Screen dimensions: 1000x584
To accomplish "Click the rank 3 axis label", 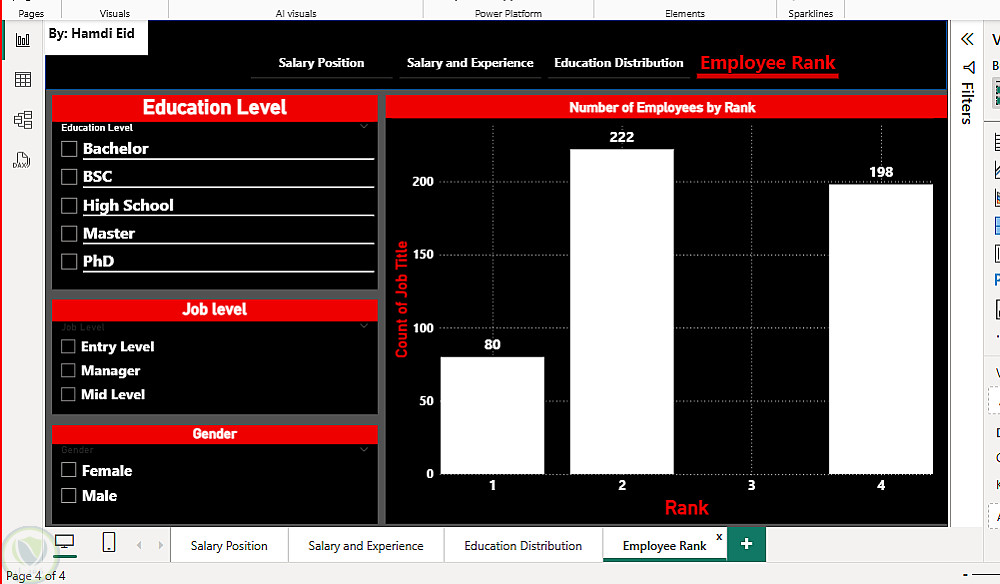I will click(x=751, y=485).
